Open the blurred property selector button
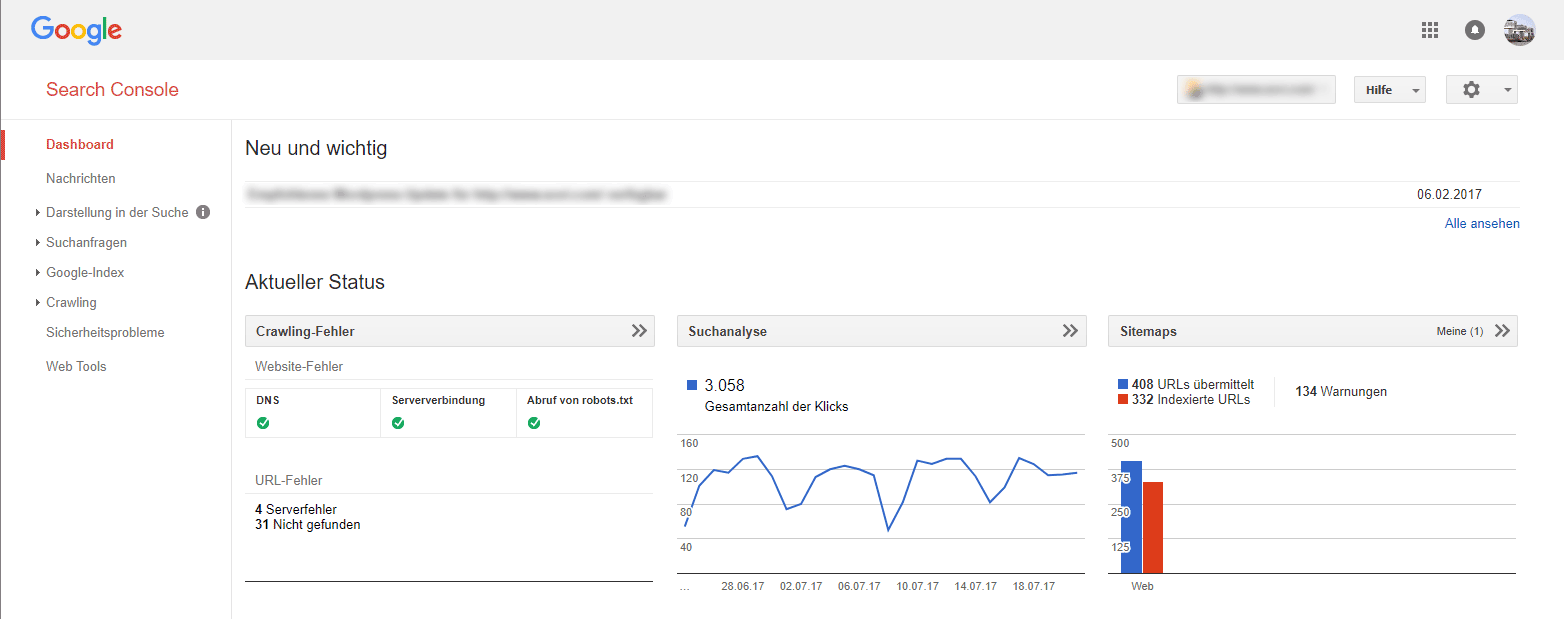 click(1256, 89)
